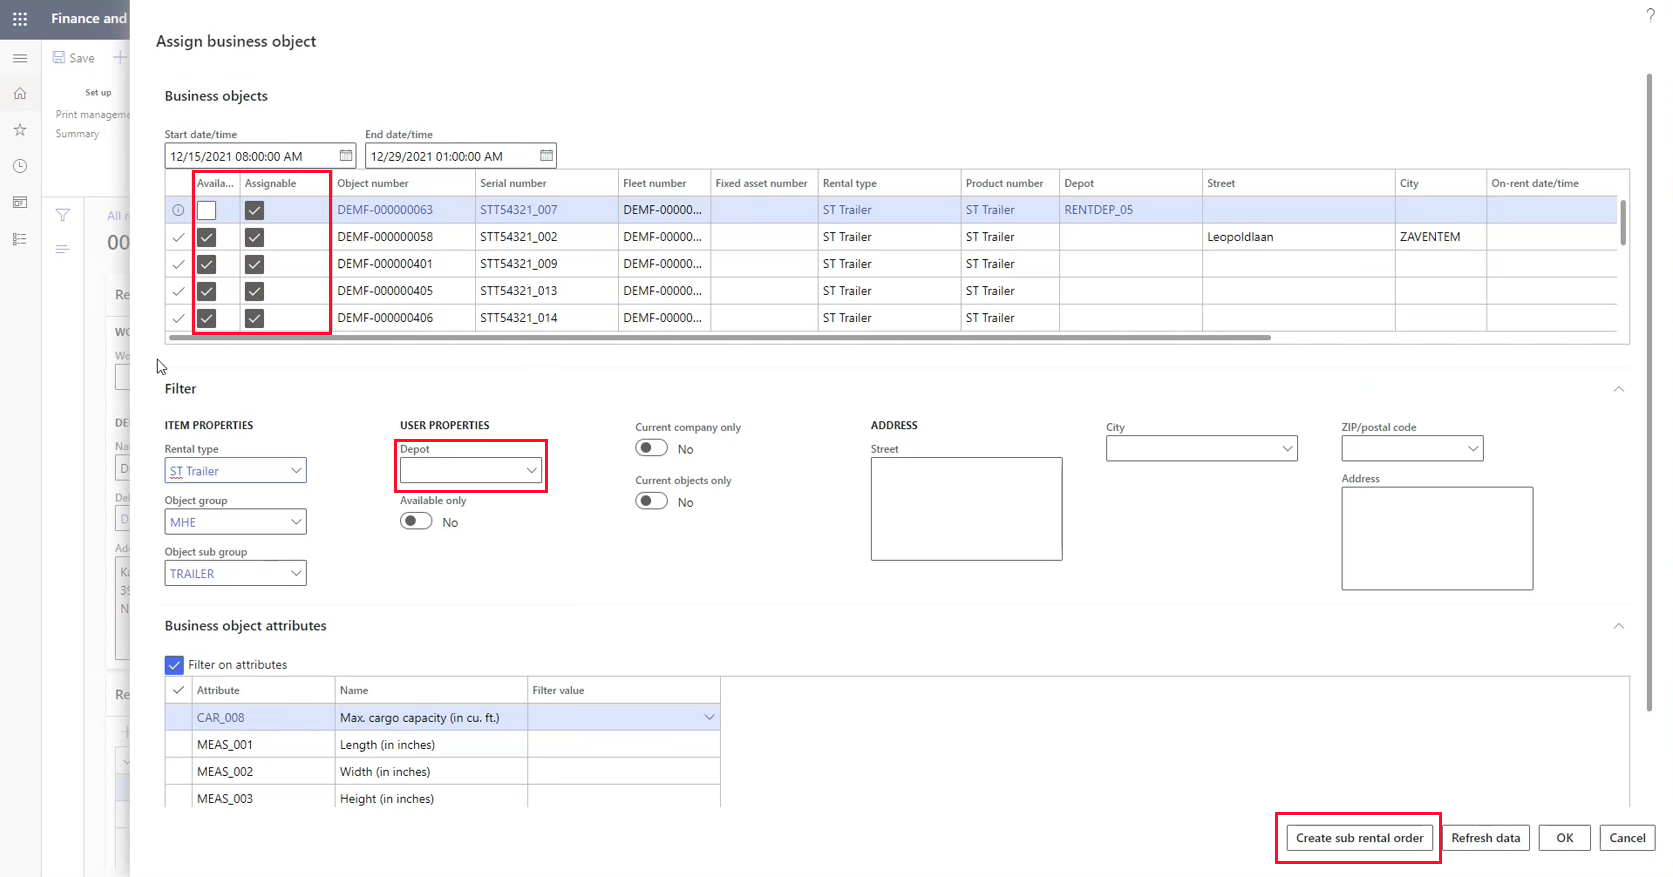Click the ZAVENTEM city cell
1673x877 pixels.
click(1440, 237)
